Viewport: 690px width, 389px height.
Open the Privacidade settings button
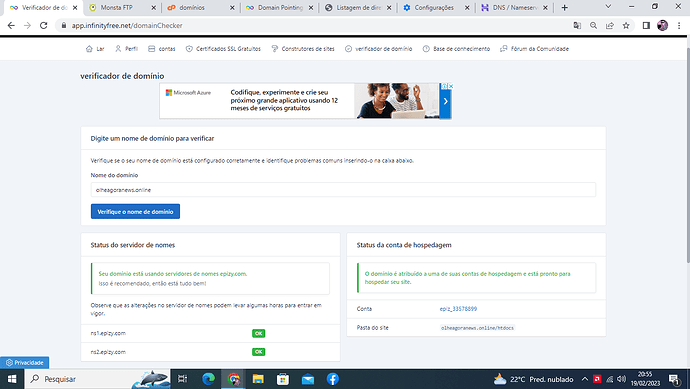(25, 363)
